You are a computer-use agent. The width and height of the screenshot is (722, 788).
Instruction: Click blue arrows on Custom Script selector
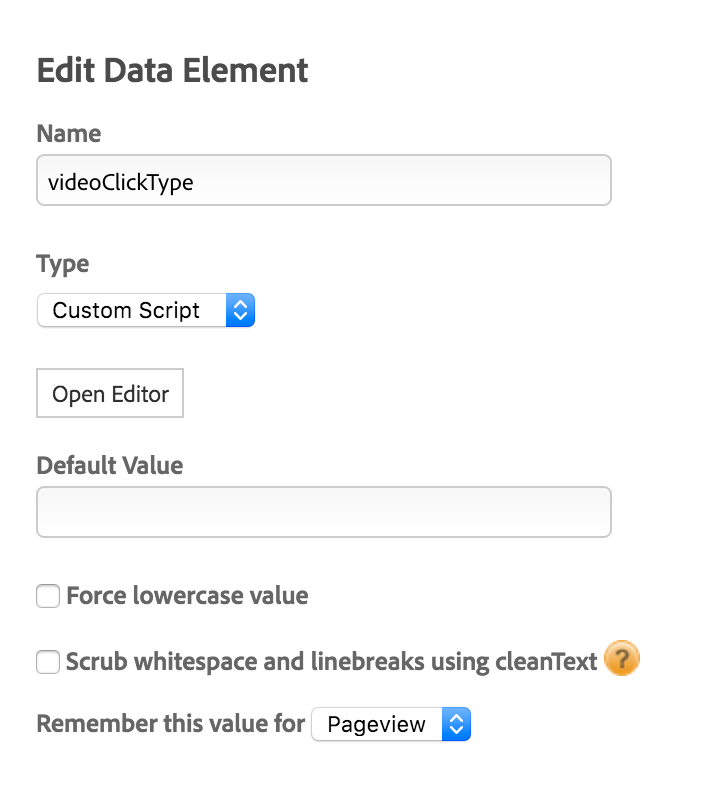coord(241,310)
